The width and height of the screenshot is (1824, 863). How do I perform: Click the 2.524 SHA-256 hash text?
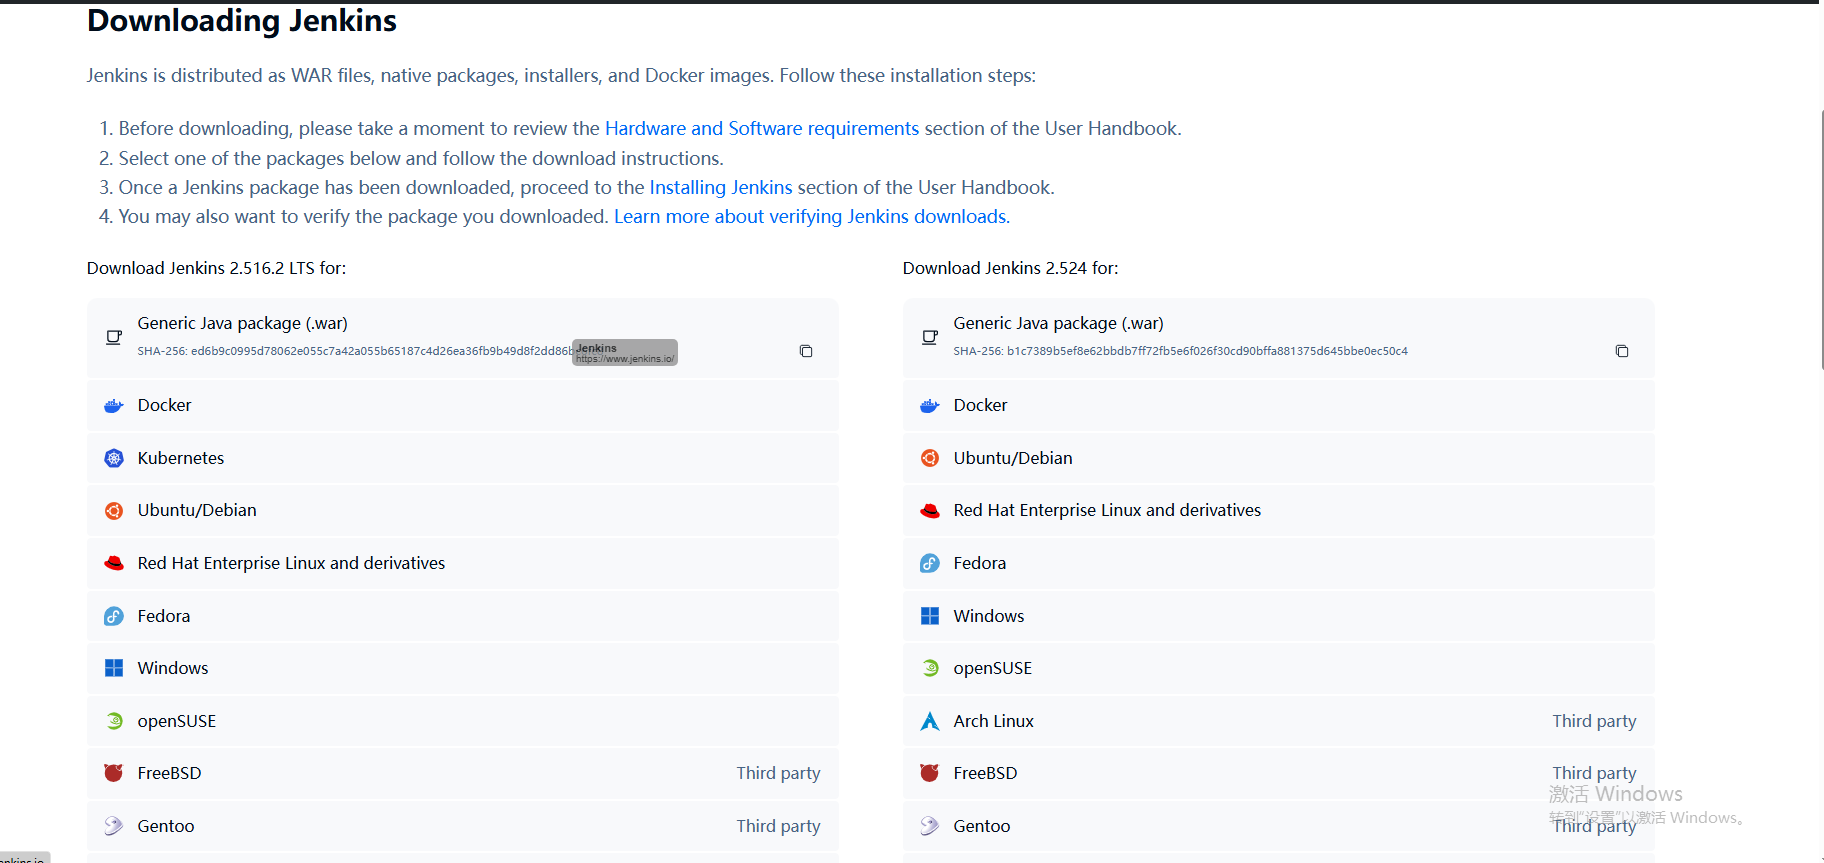coord(1181,351)
